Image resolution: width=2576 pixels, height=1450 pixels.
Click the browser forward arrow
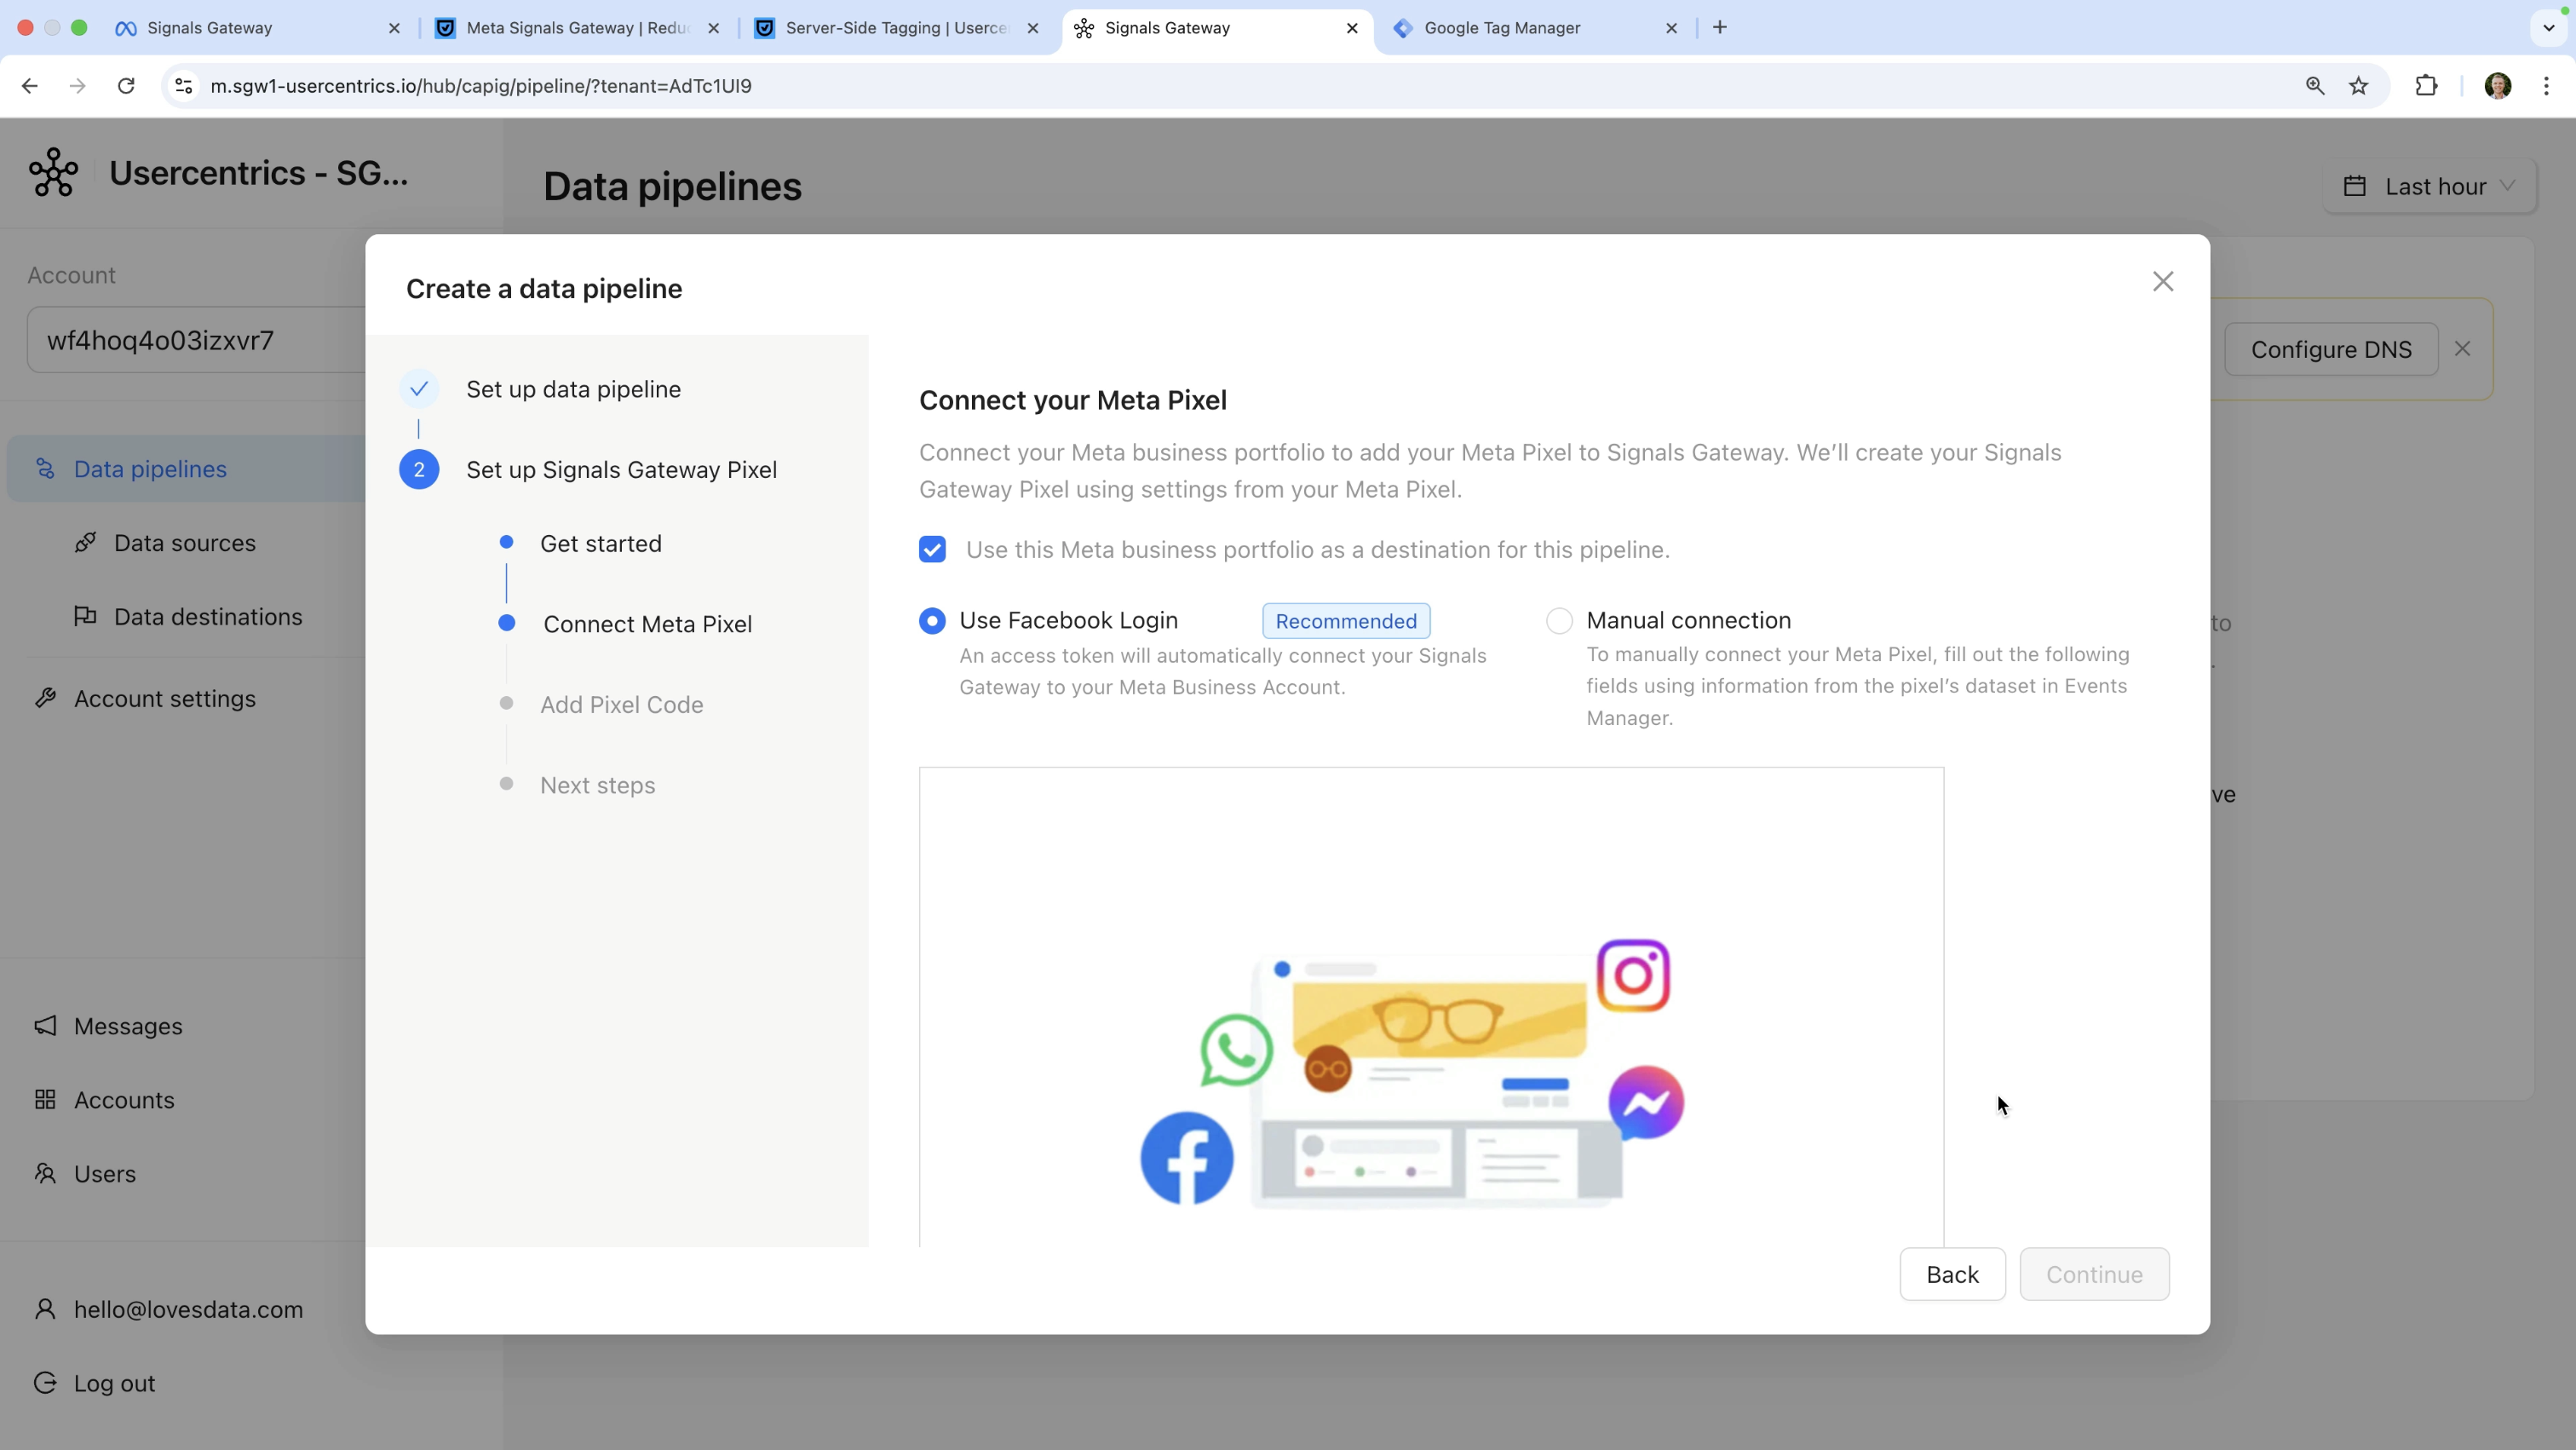click(x=78, y=86)
